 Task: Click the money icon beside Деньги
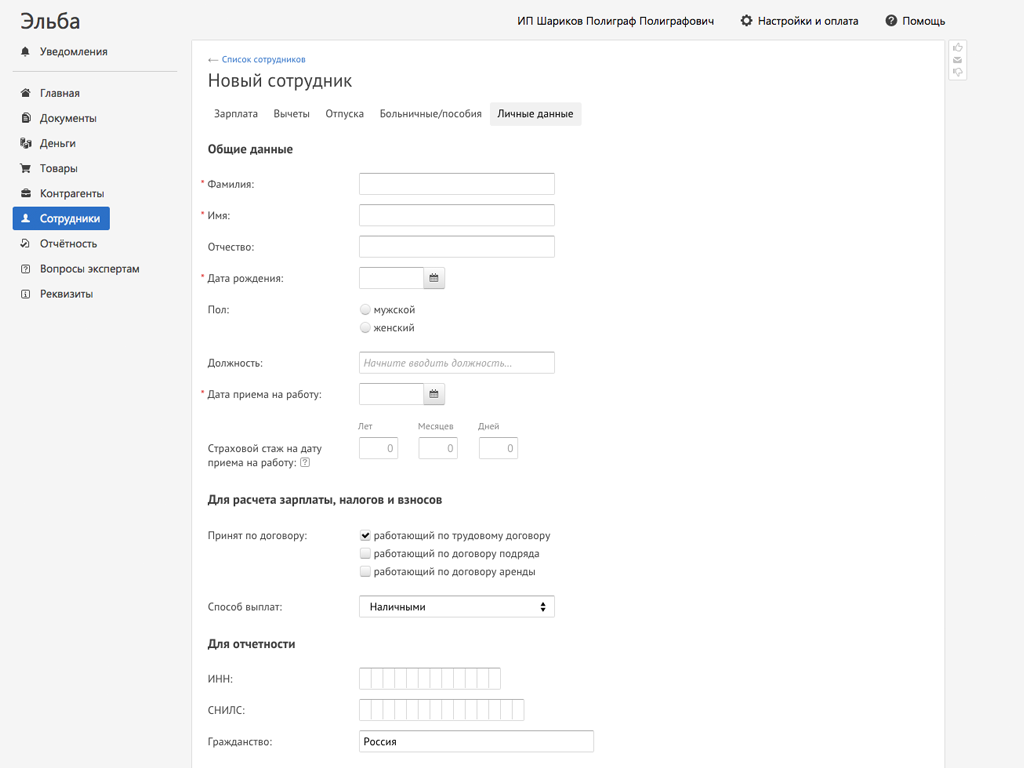click(25, 143)
